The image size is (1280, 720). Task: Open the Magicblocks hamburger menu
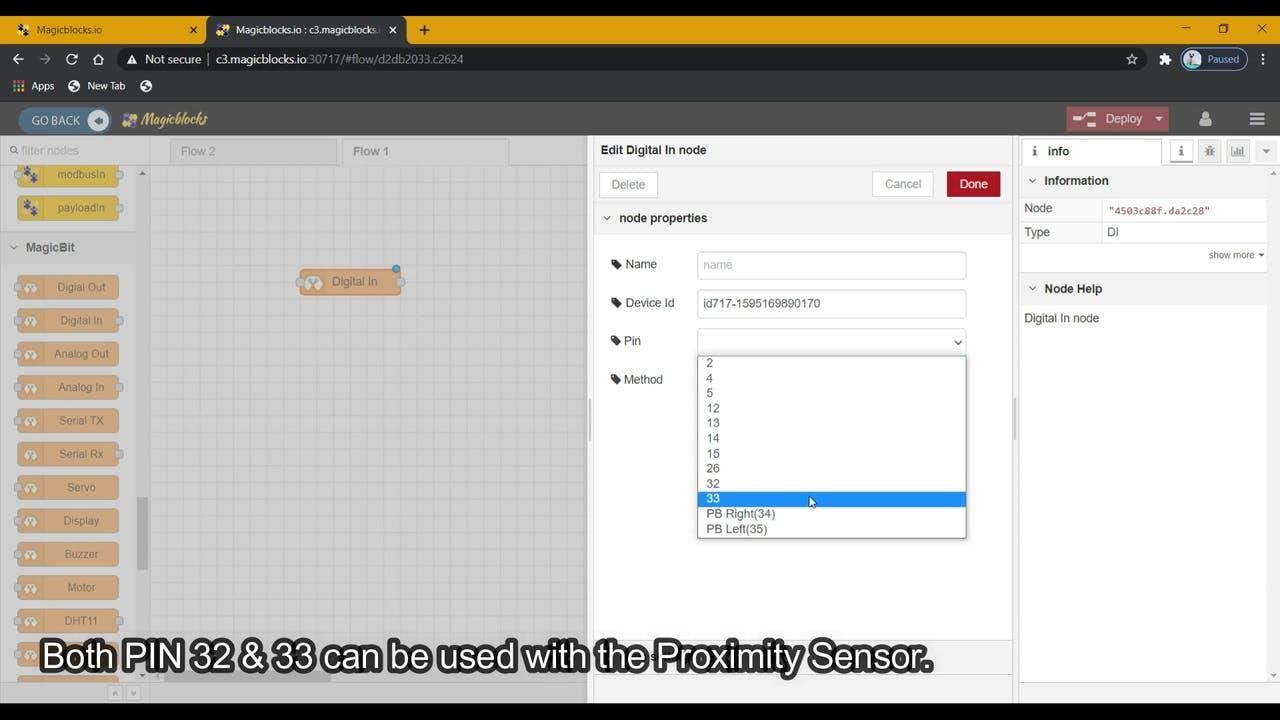point(1257,118)
